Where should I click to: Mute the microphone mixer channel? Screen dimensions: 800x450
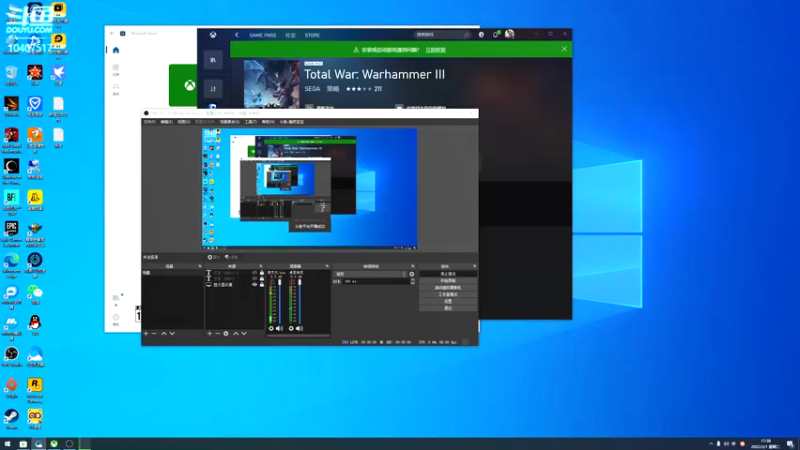[x=279, y=329]
